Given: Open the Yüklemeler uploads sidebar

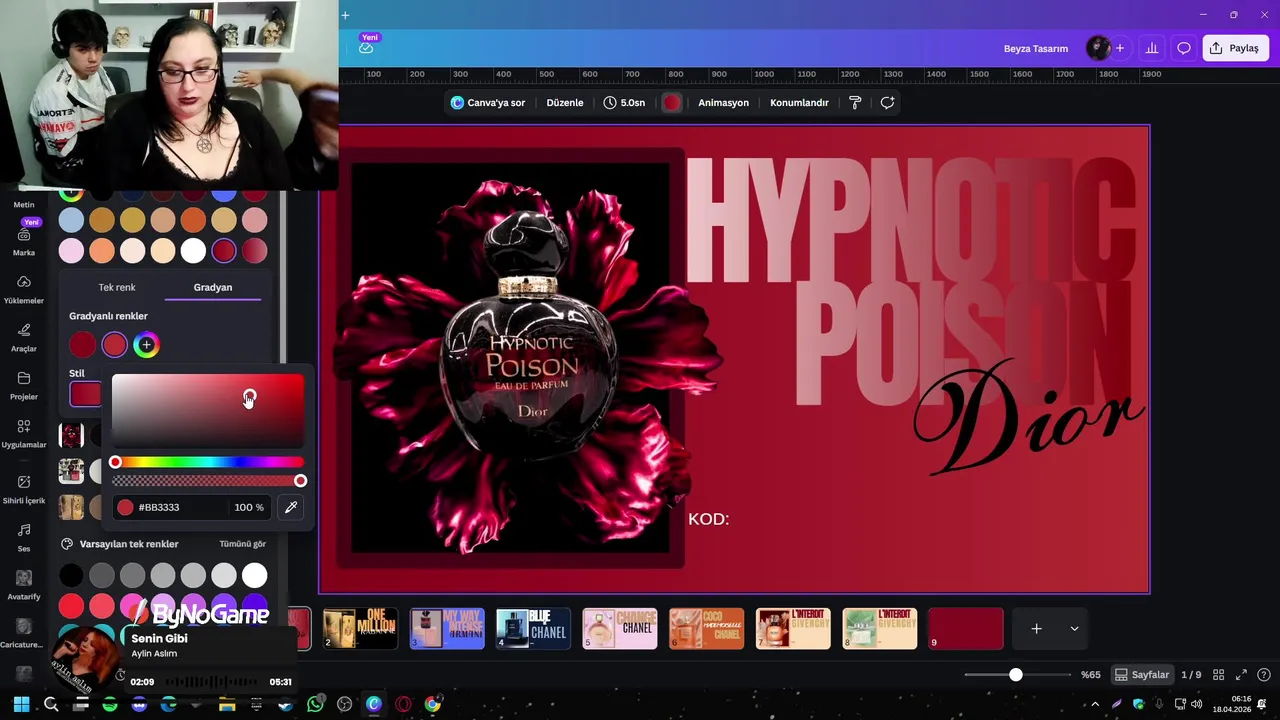Looking at the screenshot, I should pyautogui.click(x=24, y=289).
